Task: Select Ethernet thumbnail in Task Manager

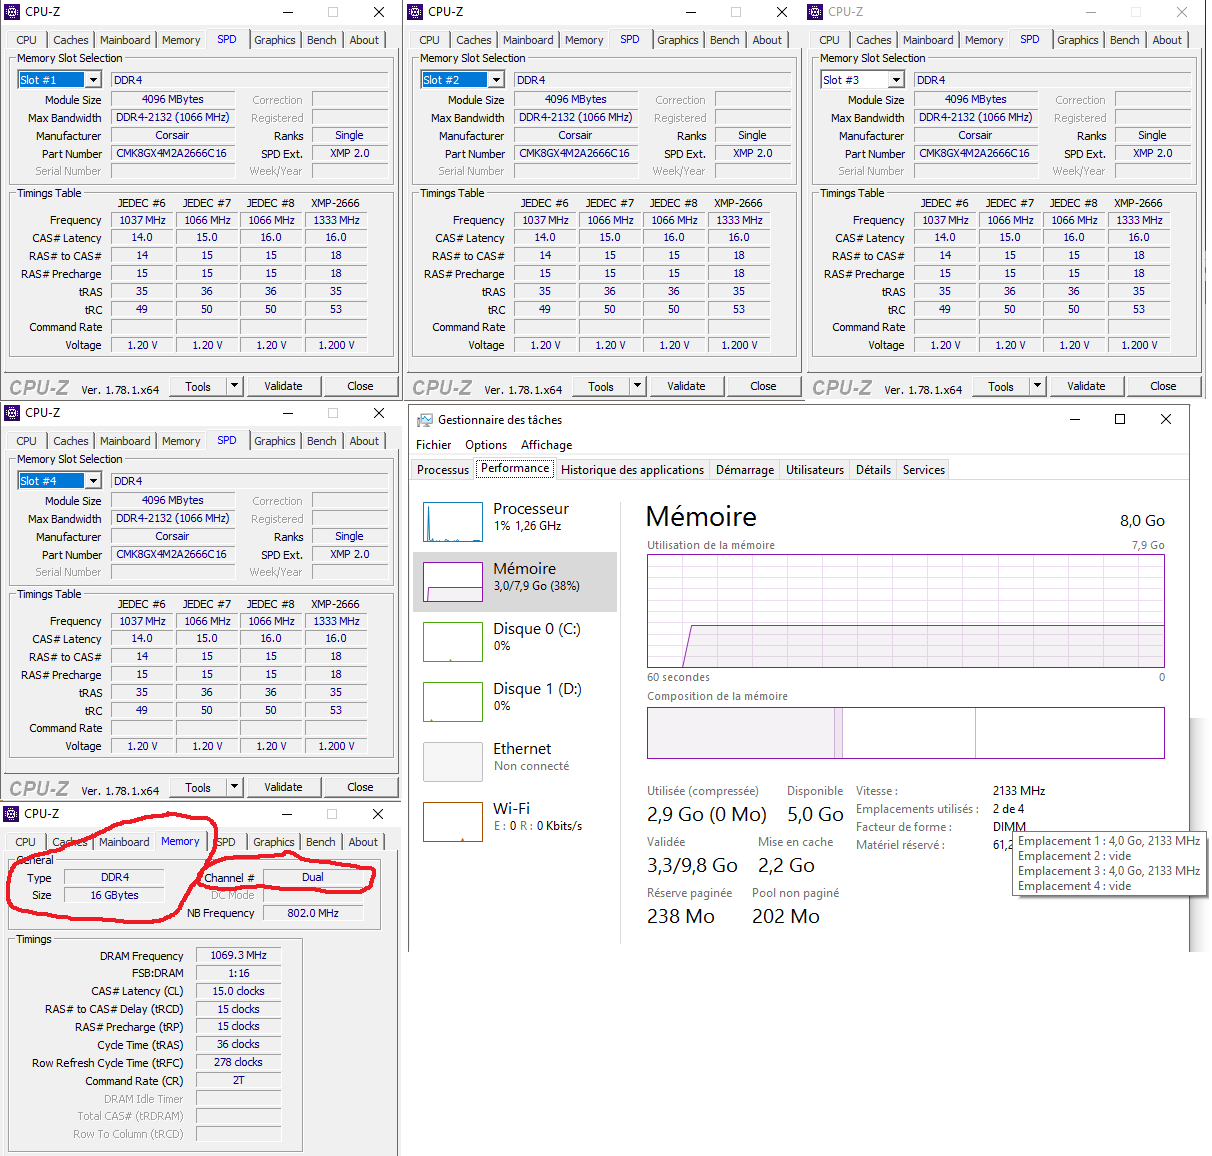Action: click(453, 762)
